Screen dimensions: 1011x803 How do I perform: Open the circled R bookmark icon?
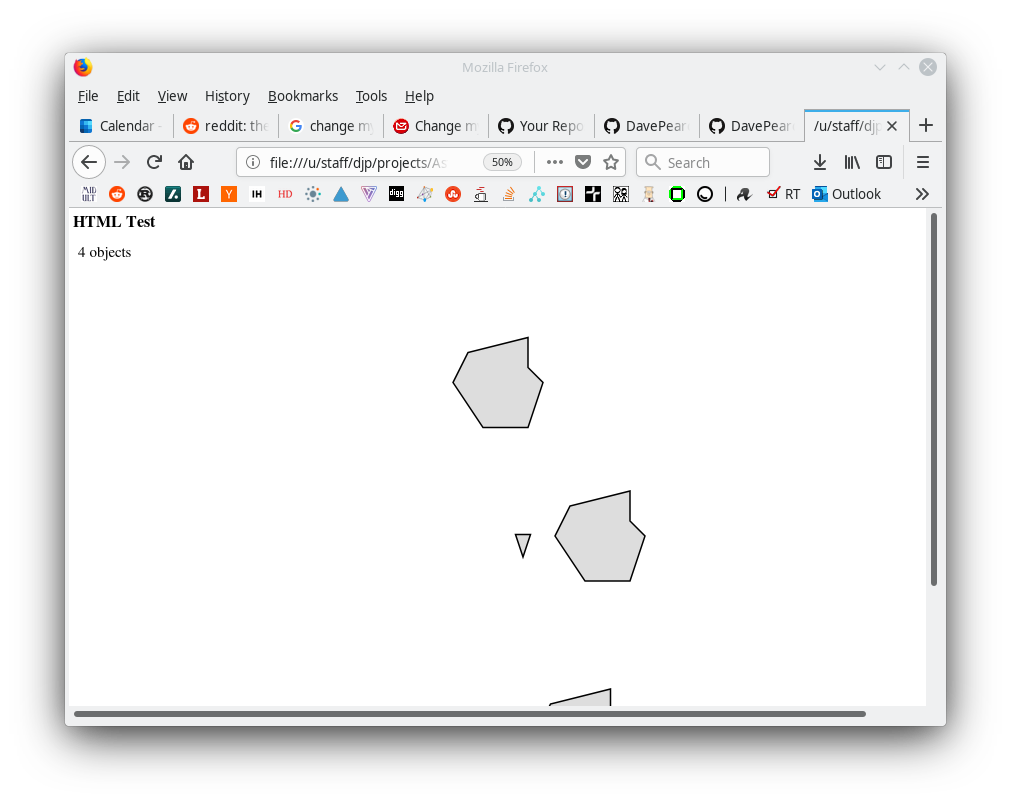[x=145, y=194]
